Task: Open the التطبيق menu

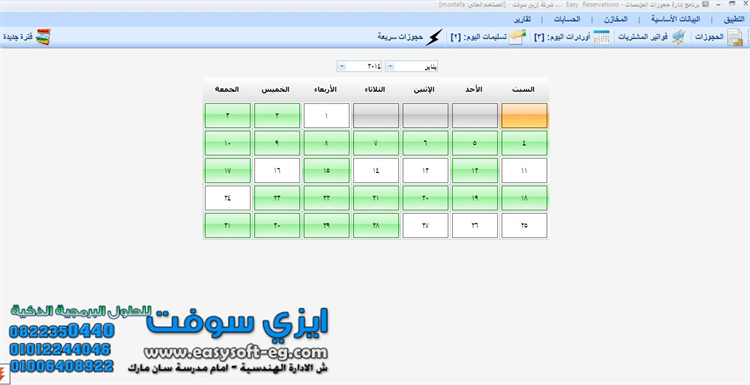Action: (733, 20)
